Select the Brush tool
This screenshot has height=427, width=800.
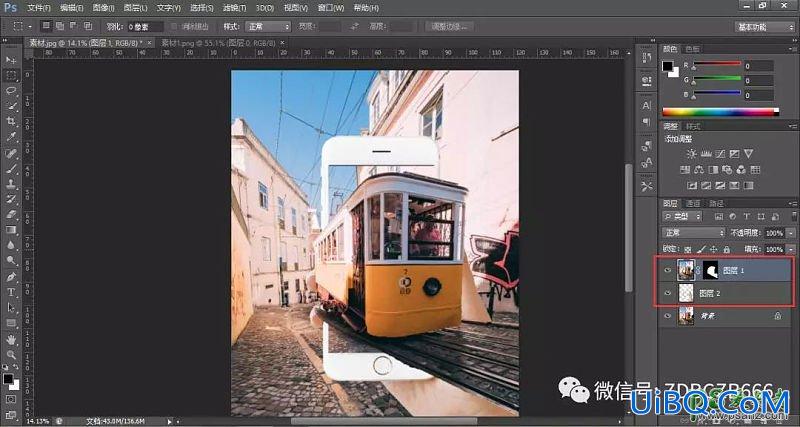11,168
